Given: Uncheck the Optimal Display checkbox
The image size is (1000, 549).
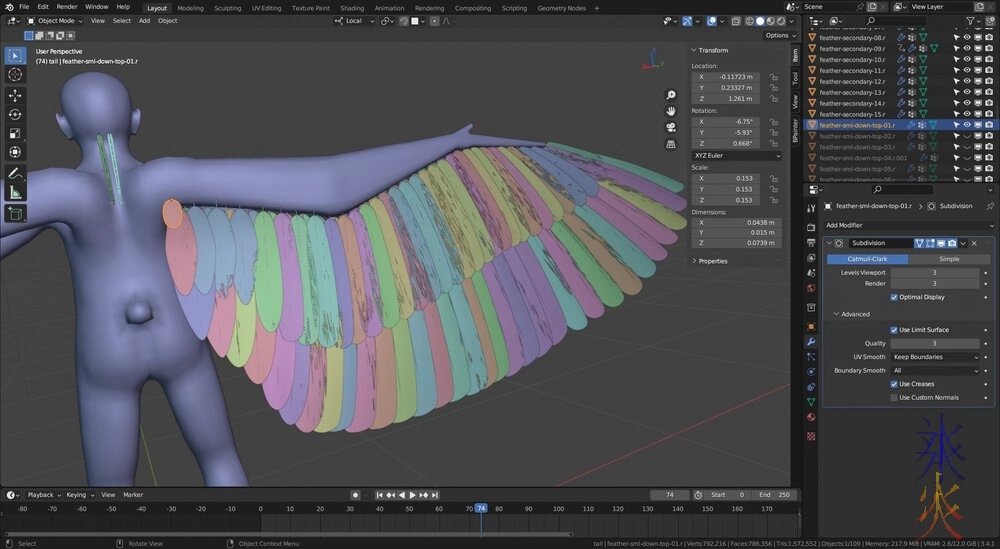Looking at the screenshot, I should coord(894,297).
